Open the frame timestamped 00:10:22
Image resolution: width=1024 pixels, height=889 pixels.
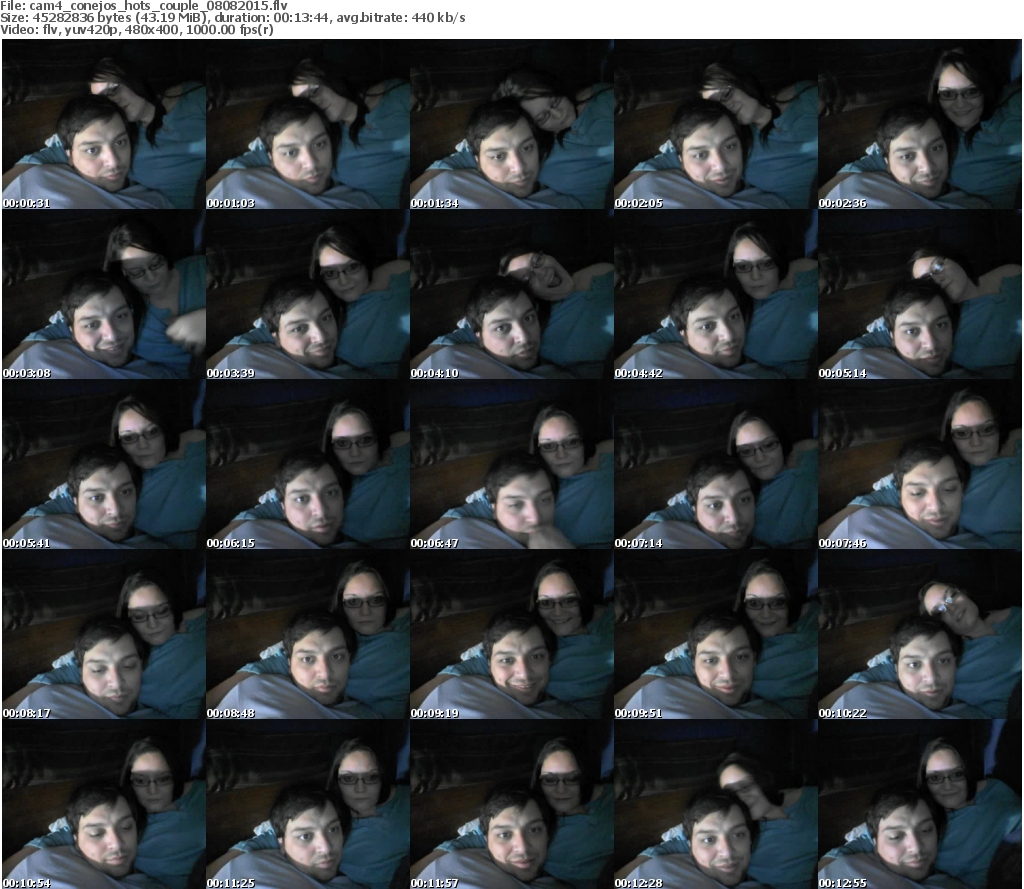pos(920,634)
